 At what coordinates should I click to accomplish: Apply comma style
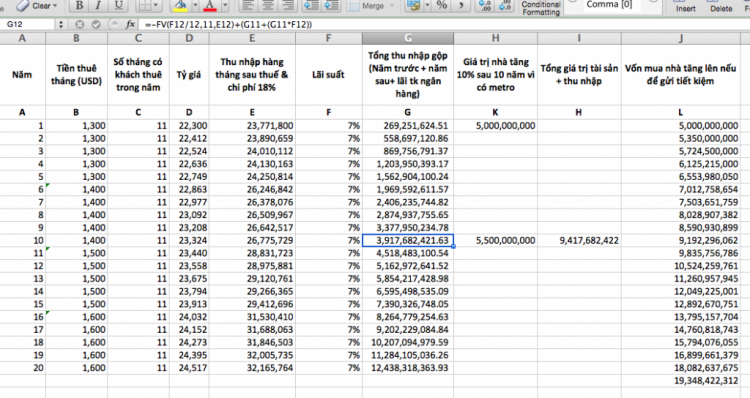(x=461, y=5)
